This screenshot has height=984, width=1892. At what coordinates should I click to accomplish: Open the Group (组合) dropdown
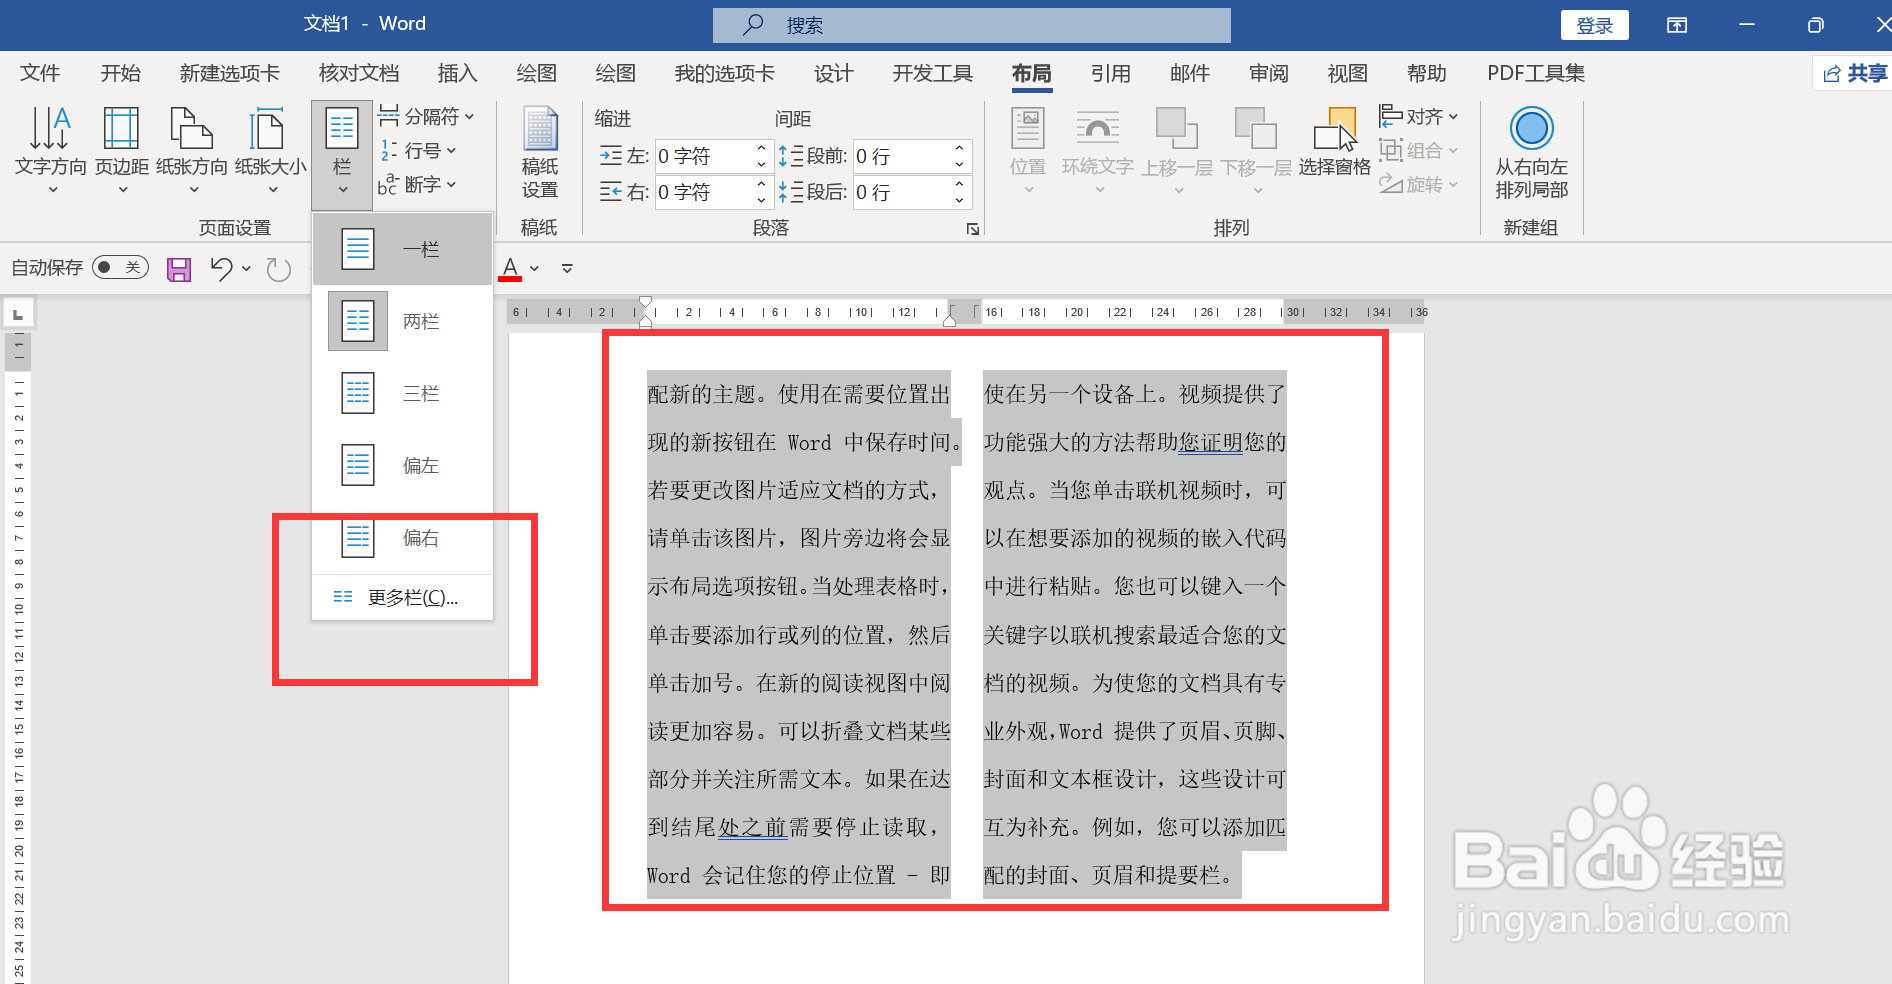point(1419,150)
